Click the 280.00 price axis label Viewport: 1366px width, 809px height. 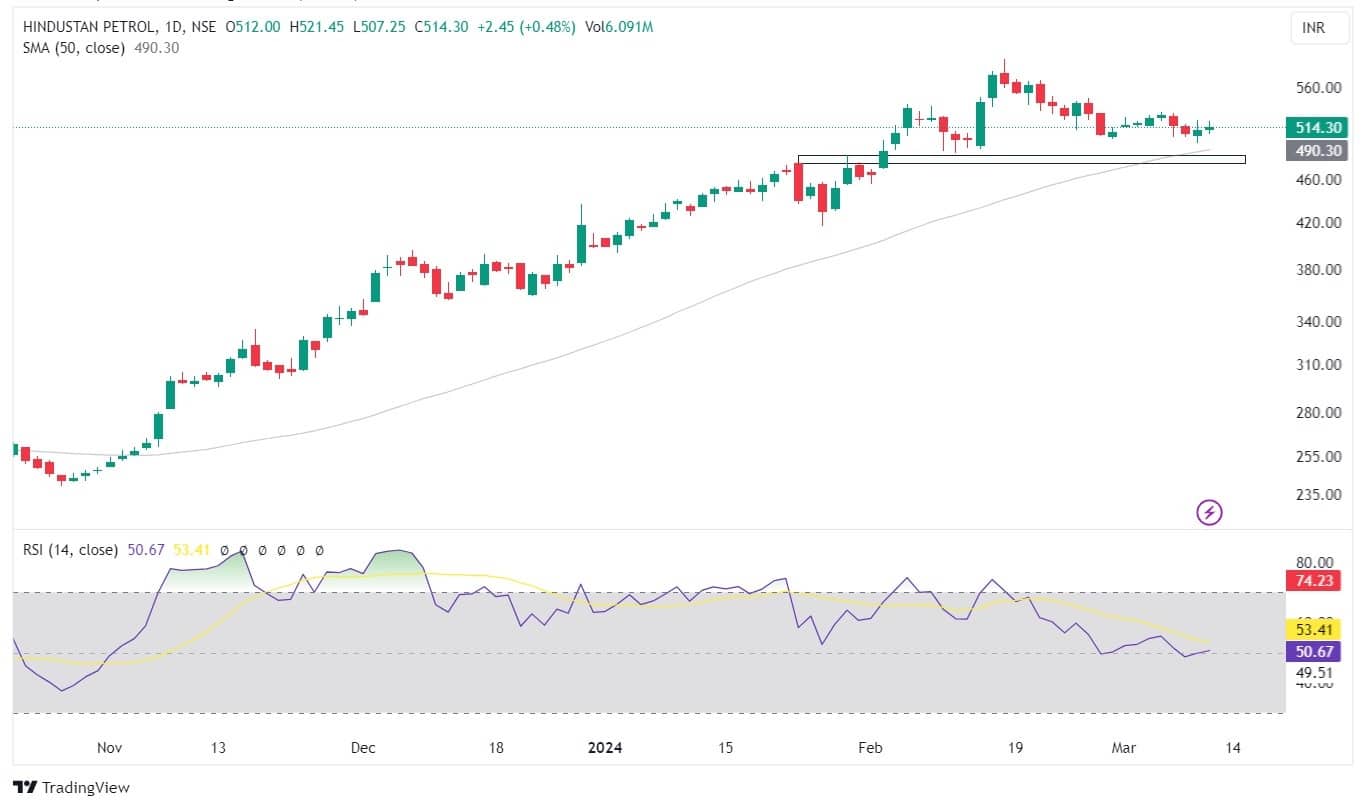pos(1318,413)
